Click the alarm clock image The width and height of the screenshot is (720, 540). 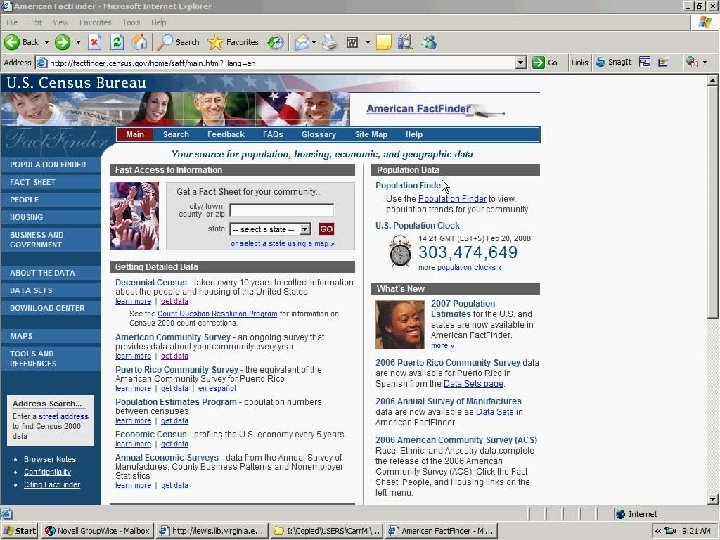[x=400, y=251]
